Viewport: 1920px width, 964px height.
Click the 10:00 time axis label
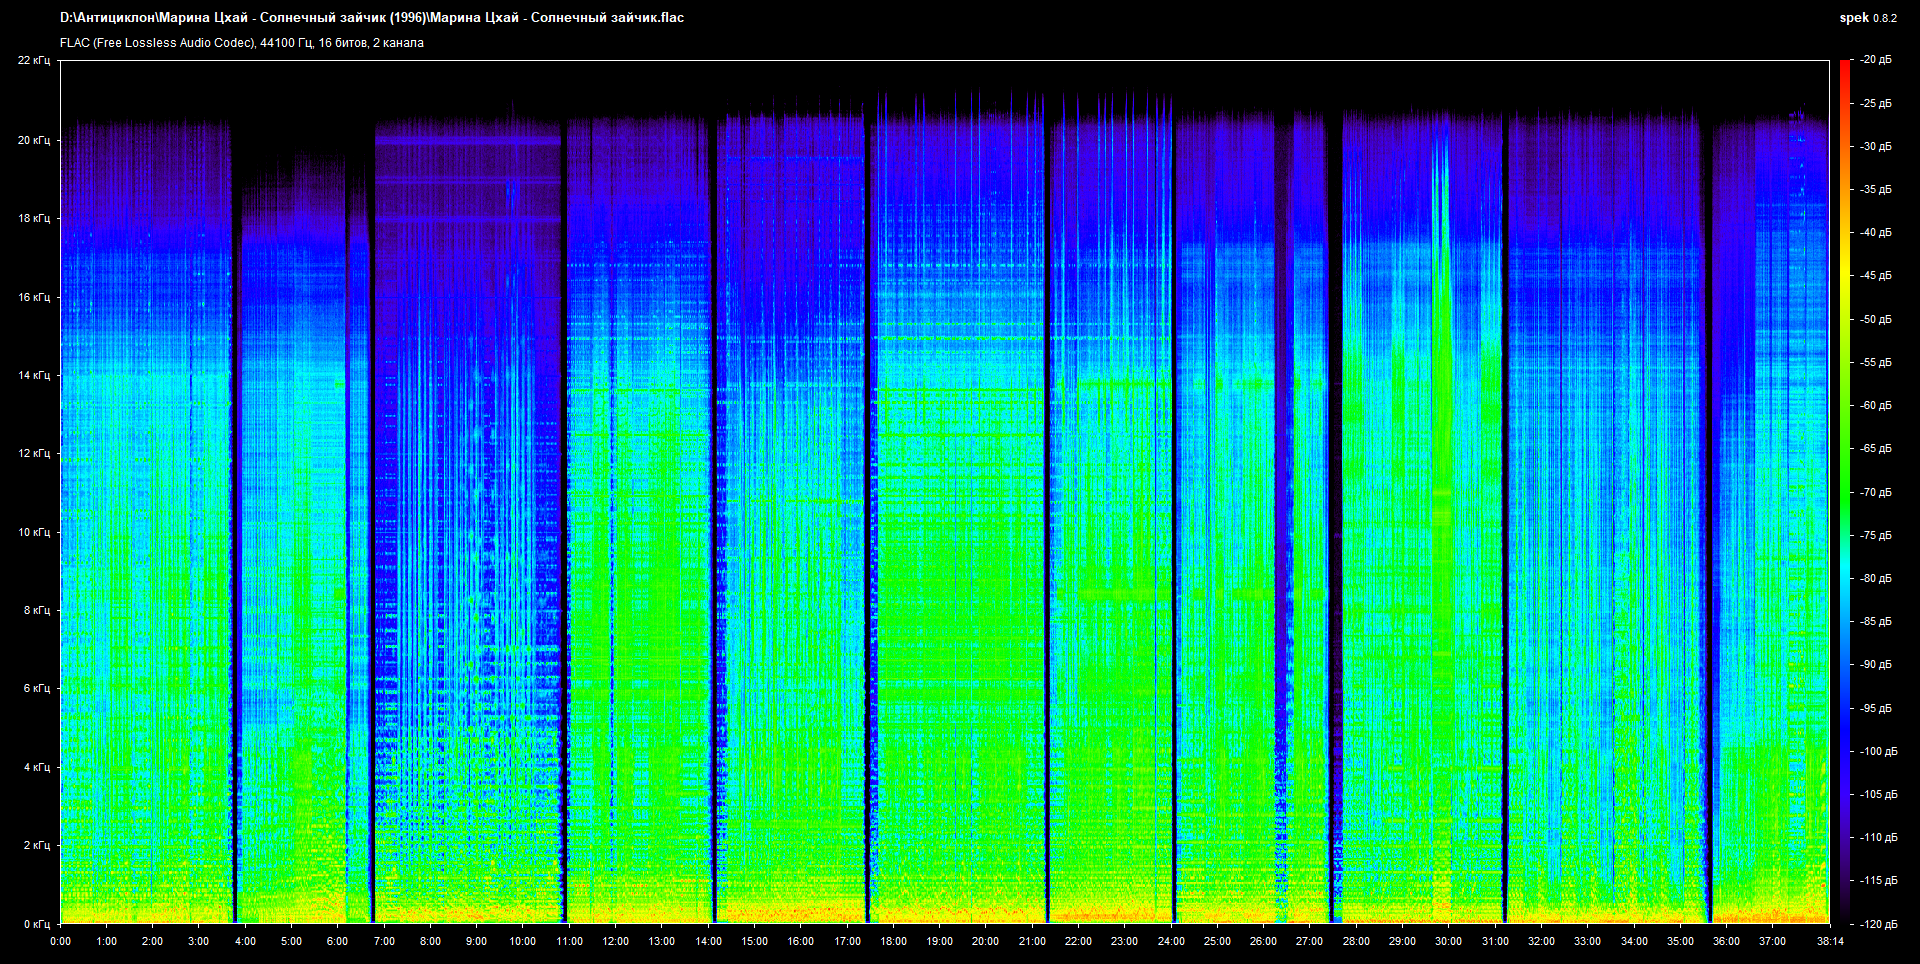click(x=522, y=941)
